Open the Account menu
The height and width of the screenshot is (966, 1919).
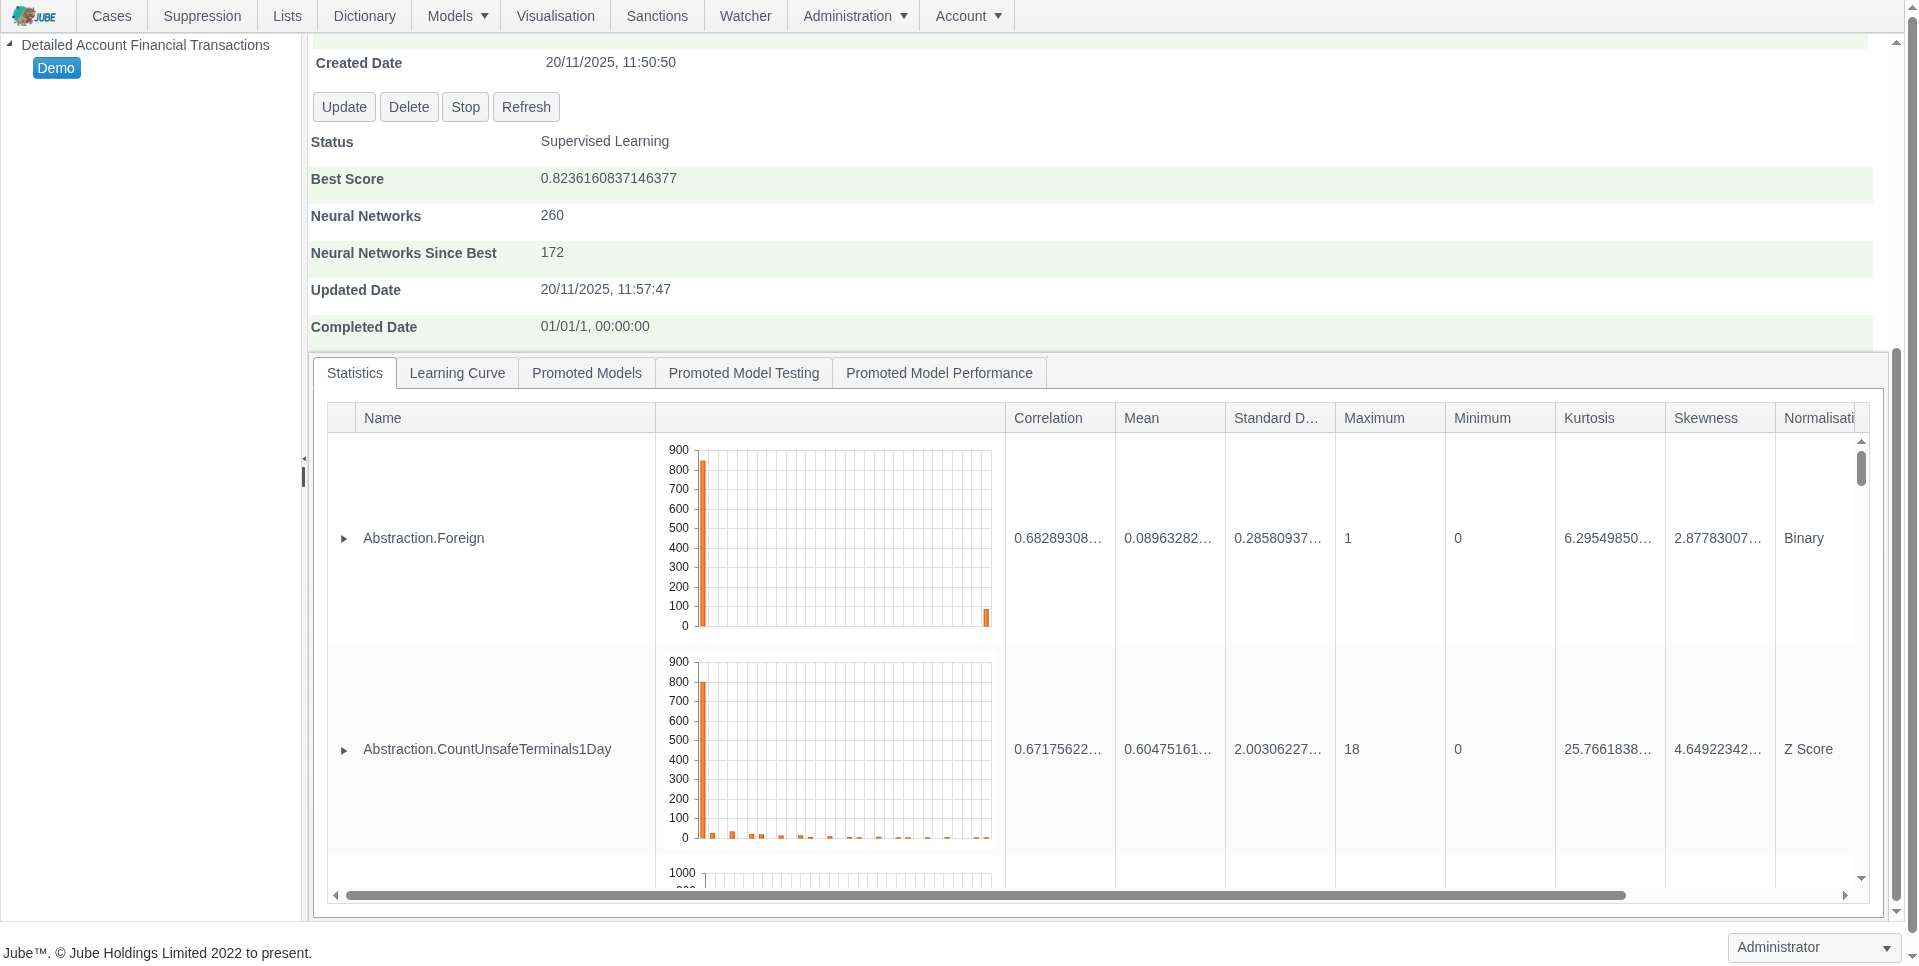pyautogui.click(x=967, y=16)
